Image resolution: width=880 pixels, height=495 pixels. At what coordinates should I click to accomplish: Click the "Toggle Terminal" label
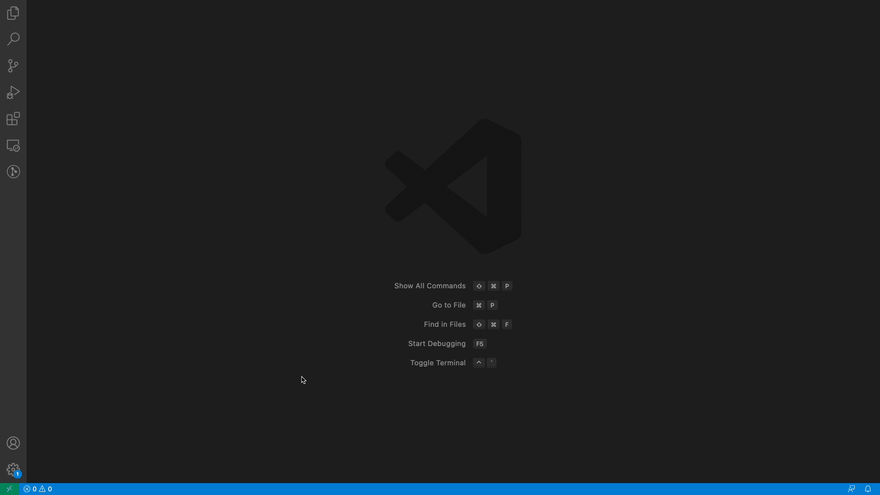click(x=438, y=363)
